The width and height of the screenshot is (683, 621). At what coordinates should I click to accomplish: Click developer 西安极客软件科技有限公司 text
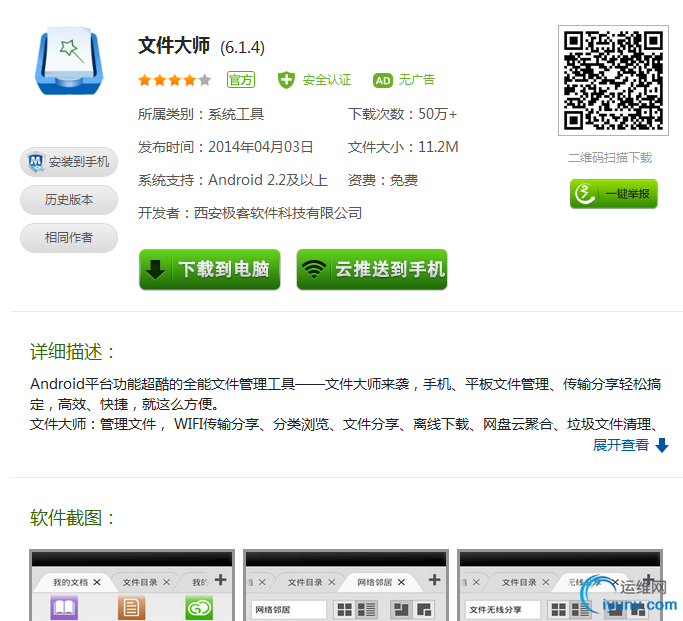click(x=278, y=213)
